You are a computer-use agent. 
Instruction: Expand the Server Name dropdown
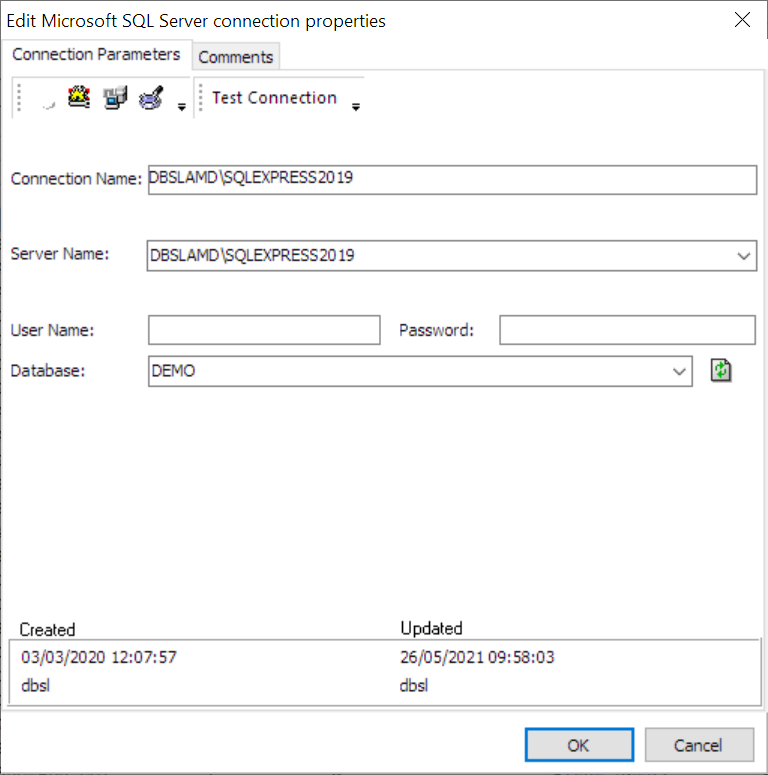coord(743,256)
